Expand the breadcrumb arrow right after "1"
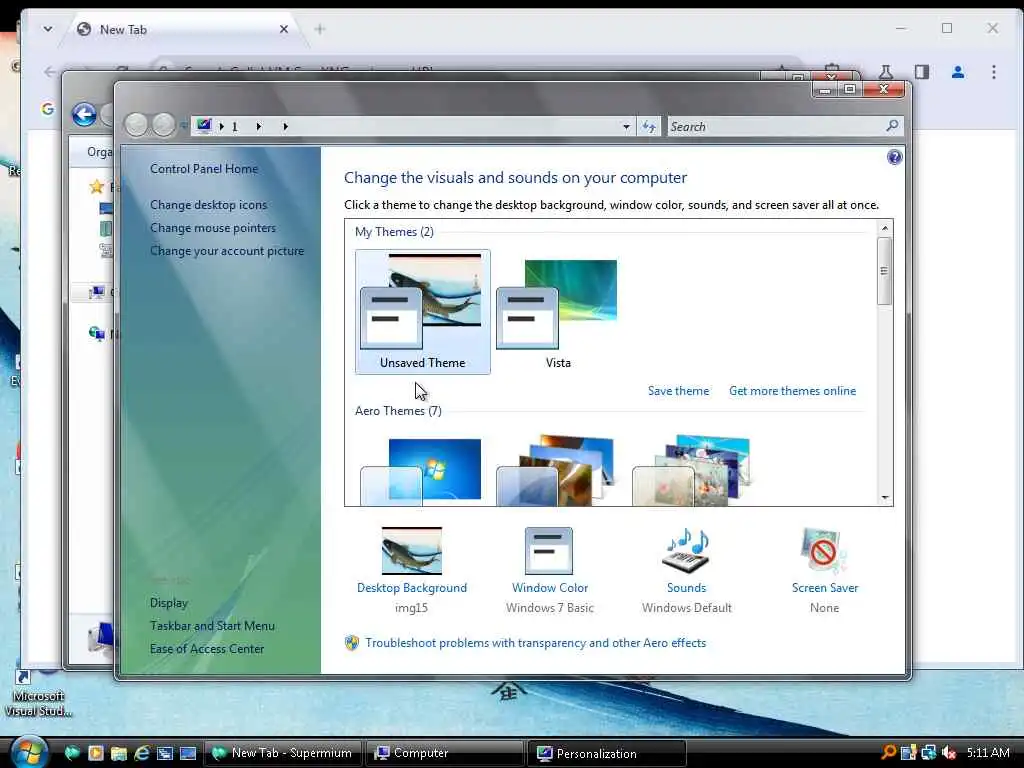Image resolution: width=1024 pixels, height=768 pixels. (x=259, y=127)
